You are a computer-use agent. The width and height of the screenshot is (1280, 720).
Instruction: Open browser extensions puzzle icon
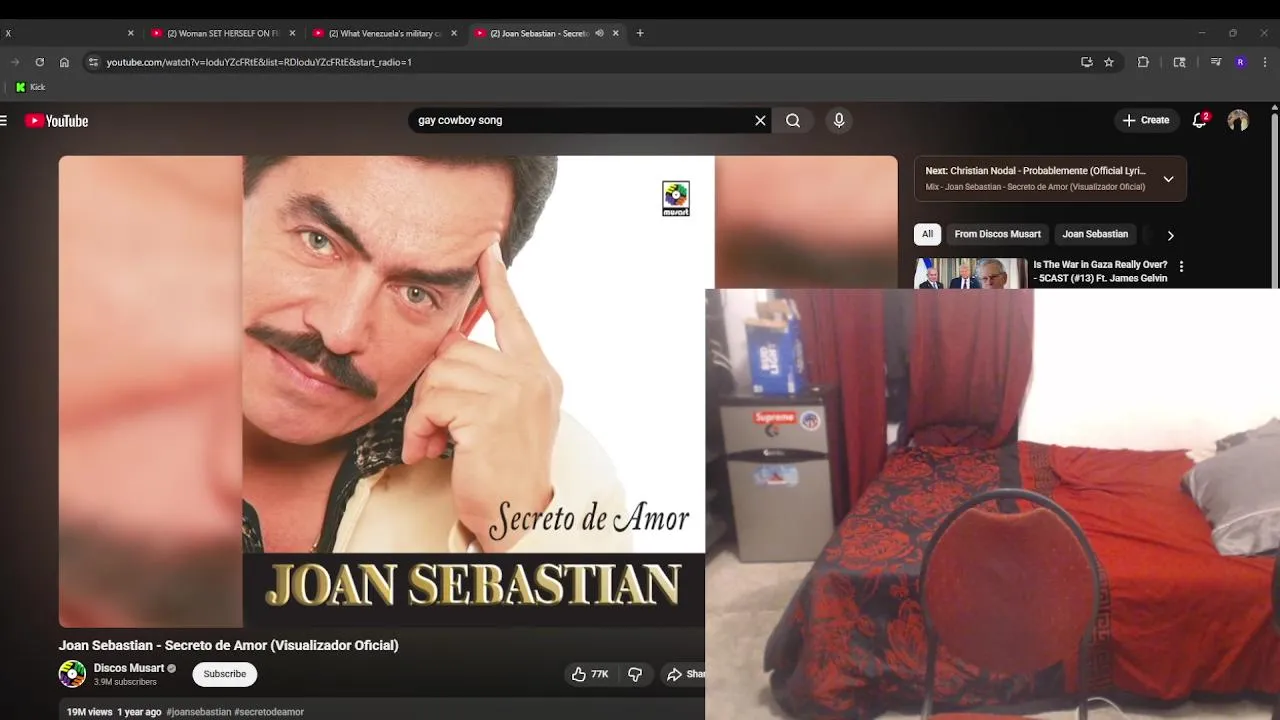tap(1143, 62)
